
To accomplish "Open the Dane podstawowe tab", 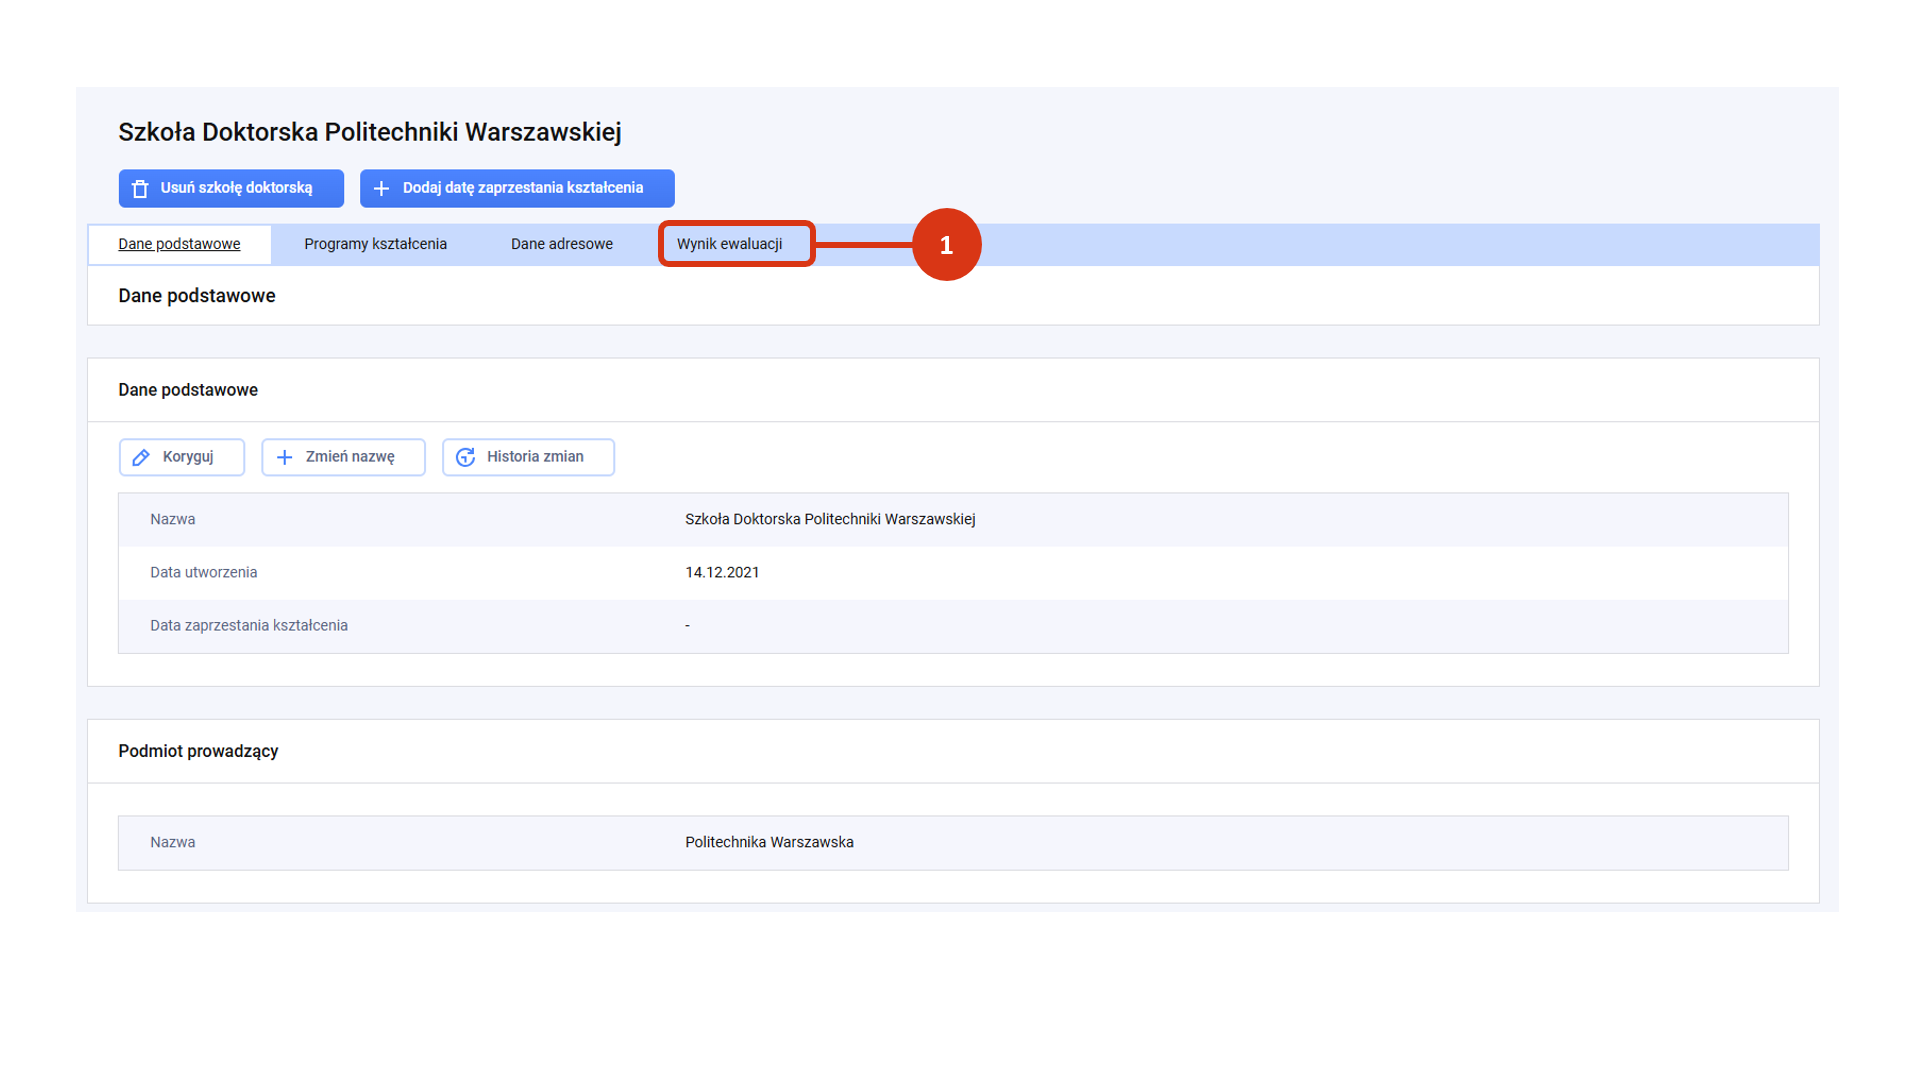I will pyautogui.click(x=179, y=244).
